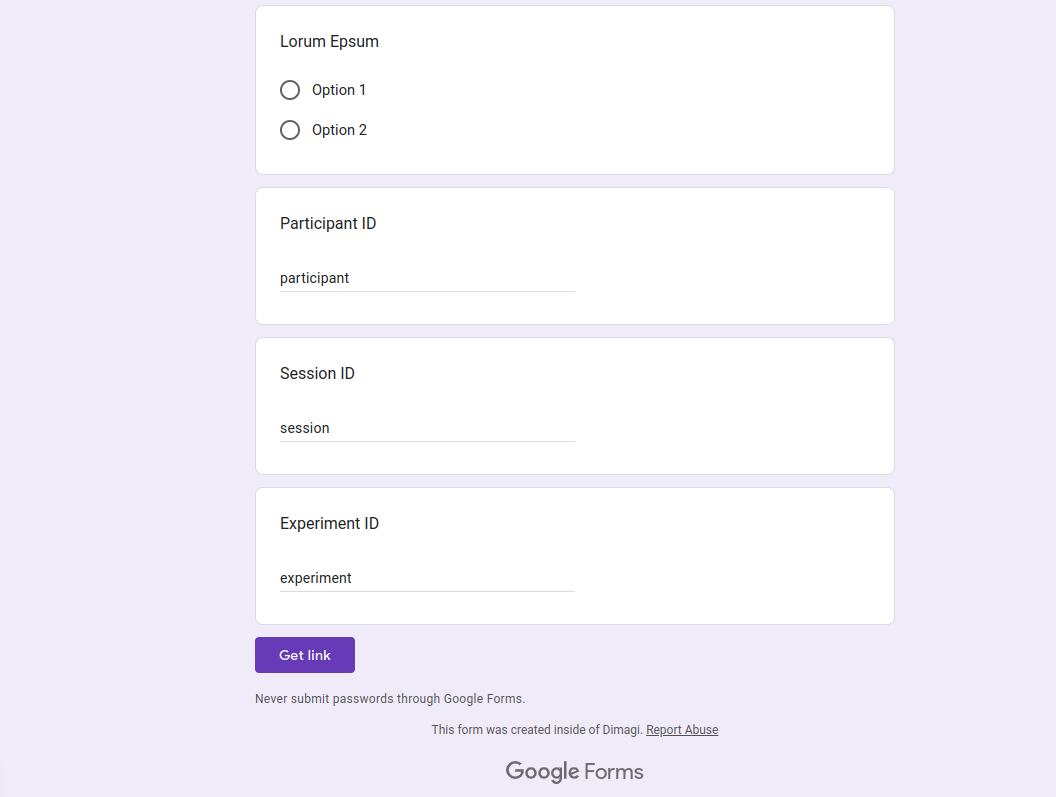Click the purple Get link button
This screenshot has width=1056, height=797.
304,655
